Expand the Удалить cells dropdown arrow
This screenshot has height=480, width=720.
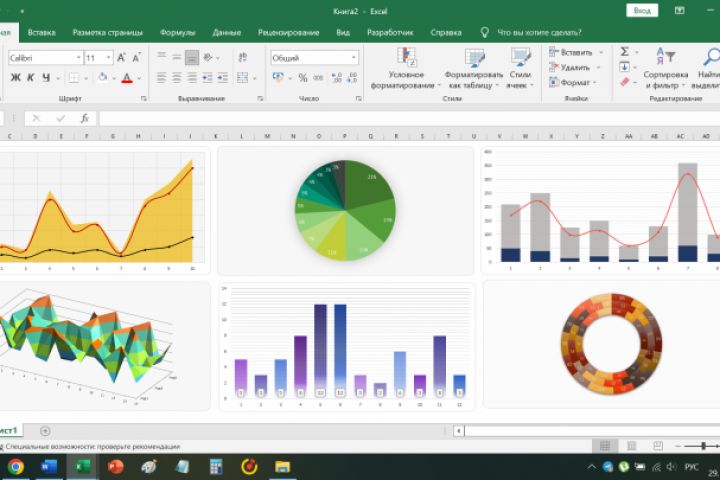(598, 68)
